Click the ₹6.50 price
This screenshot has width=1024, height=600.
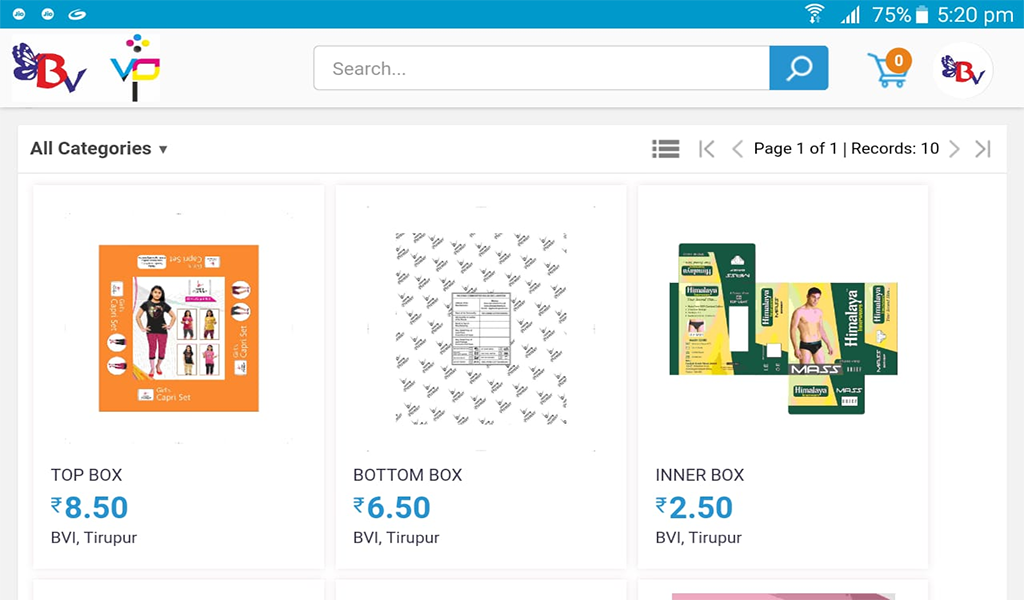392,507
